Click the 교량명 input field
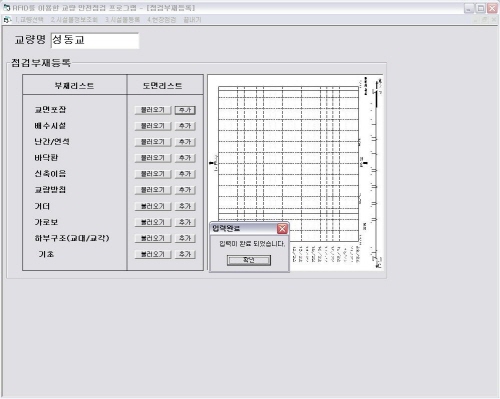Image resolution: width=500 pixels, height=399 pixels. pos(95,41)
